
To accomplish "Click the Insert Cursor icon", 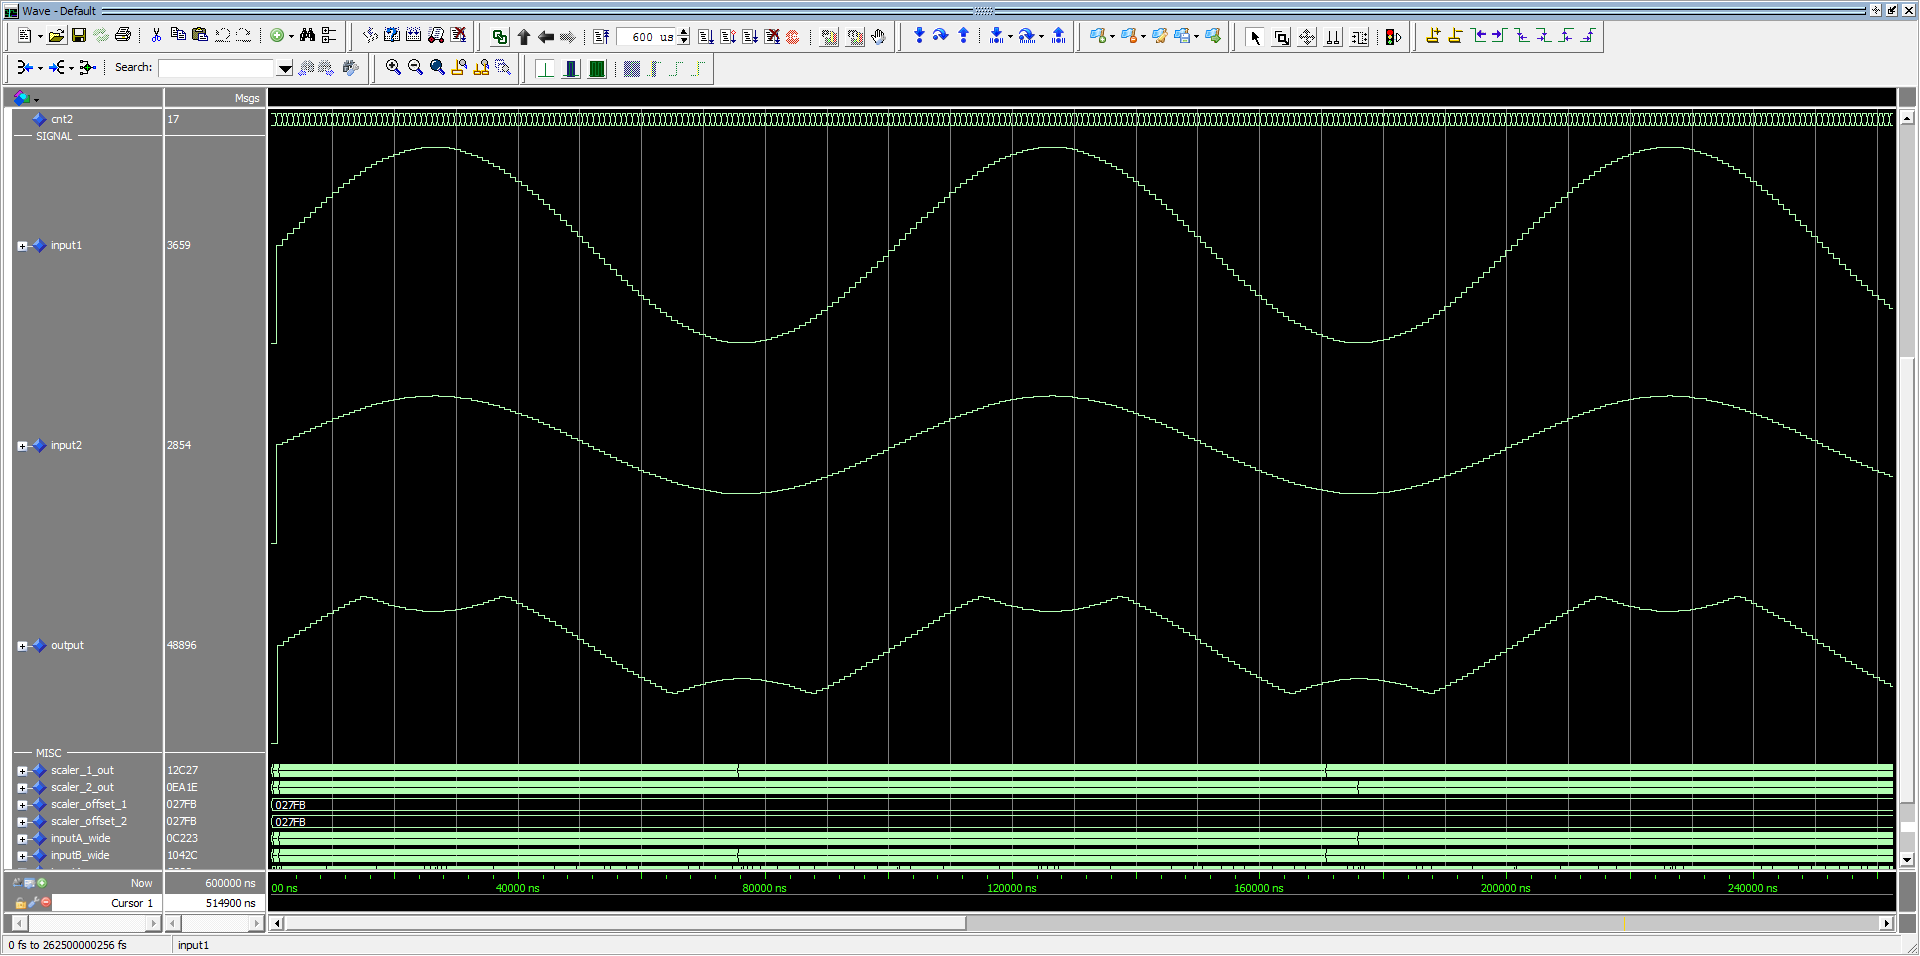I will click(x=1433, y=37).
